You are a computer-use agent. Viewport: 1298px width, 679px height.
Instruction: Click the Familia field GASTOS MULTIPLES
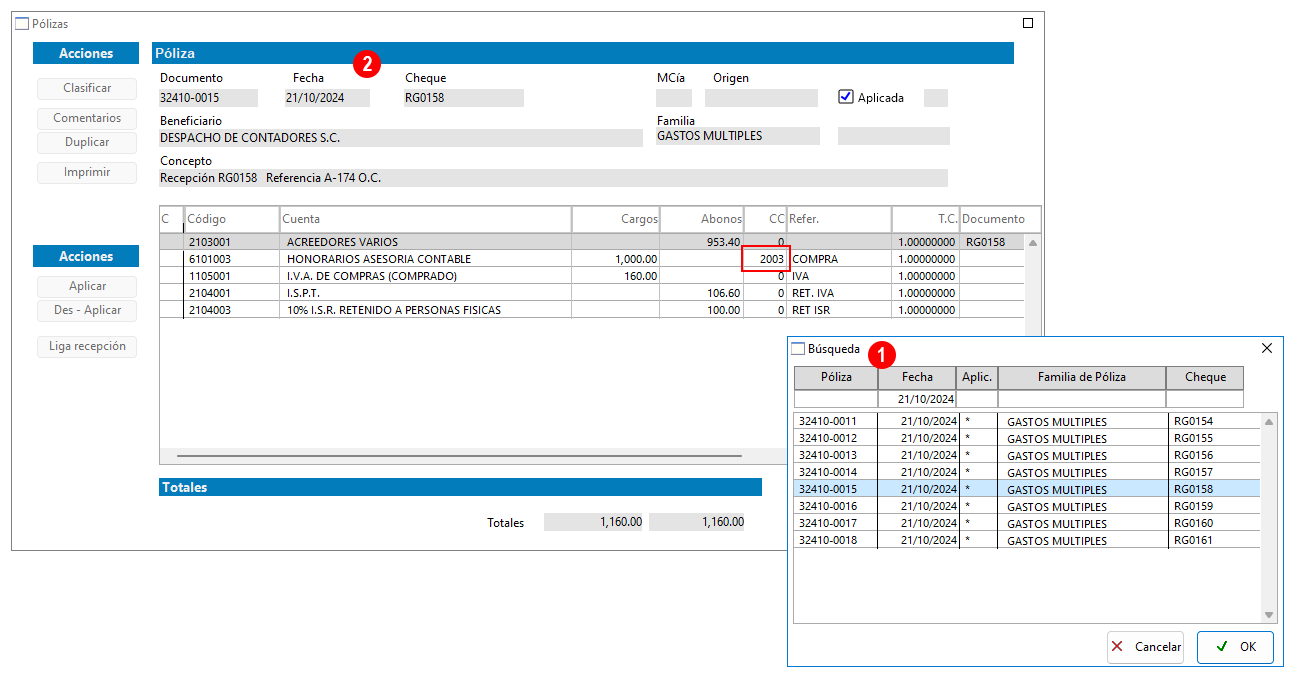738,136
